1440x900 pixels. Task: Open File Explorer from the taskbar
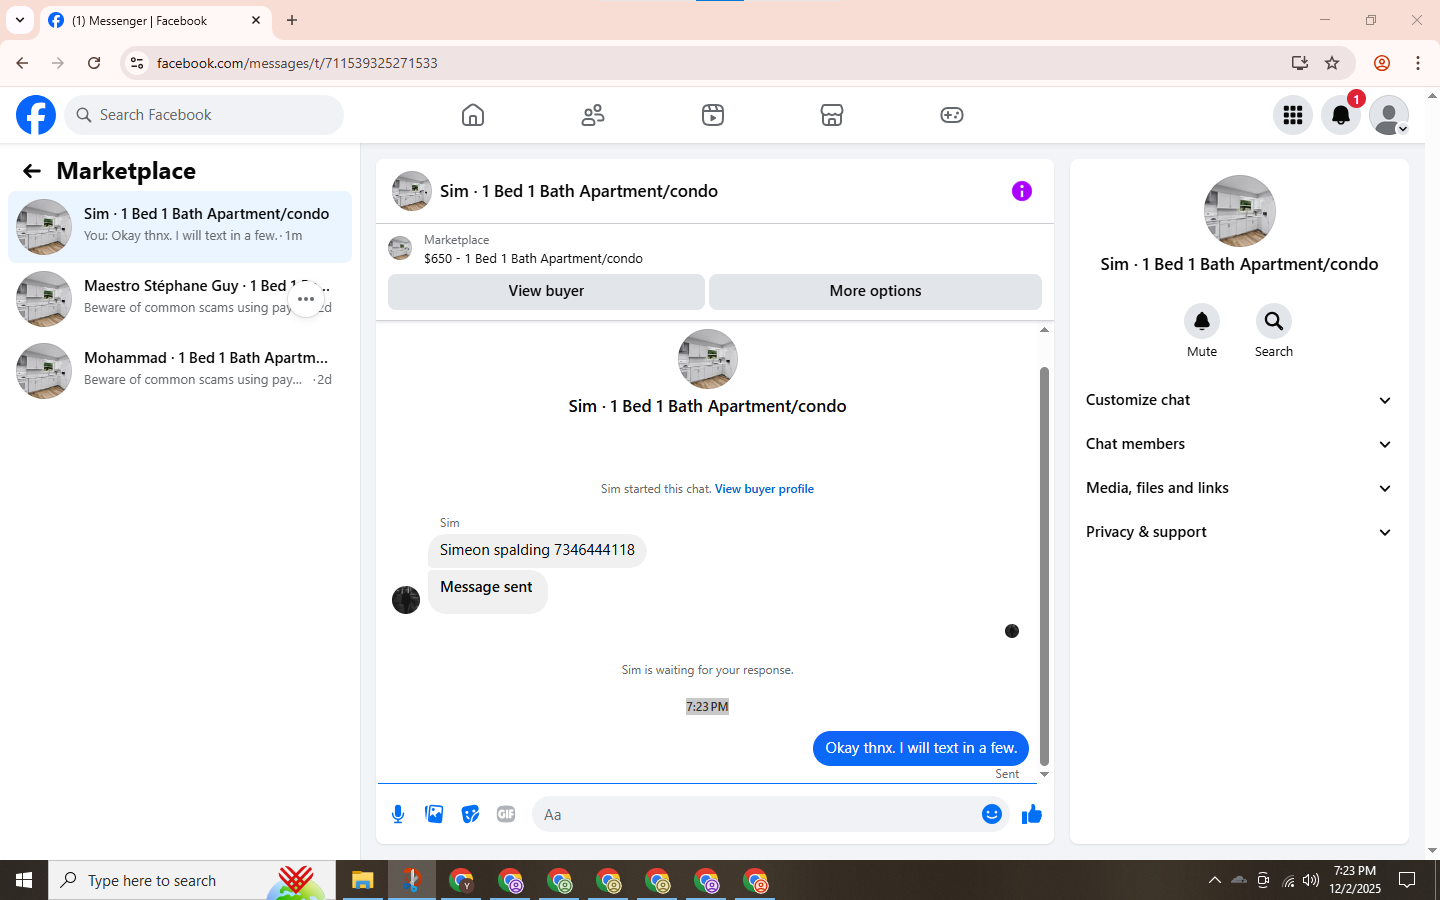362,880
